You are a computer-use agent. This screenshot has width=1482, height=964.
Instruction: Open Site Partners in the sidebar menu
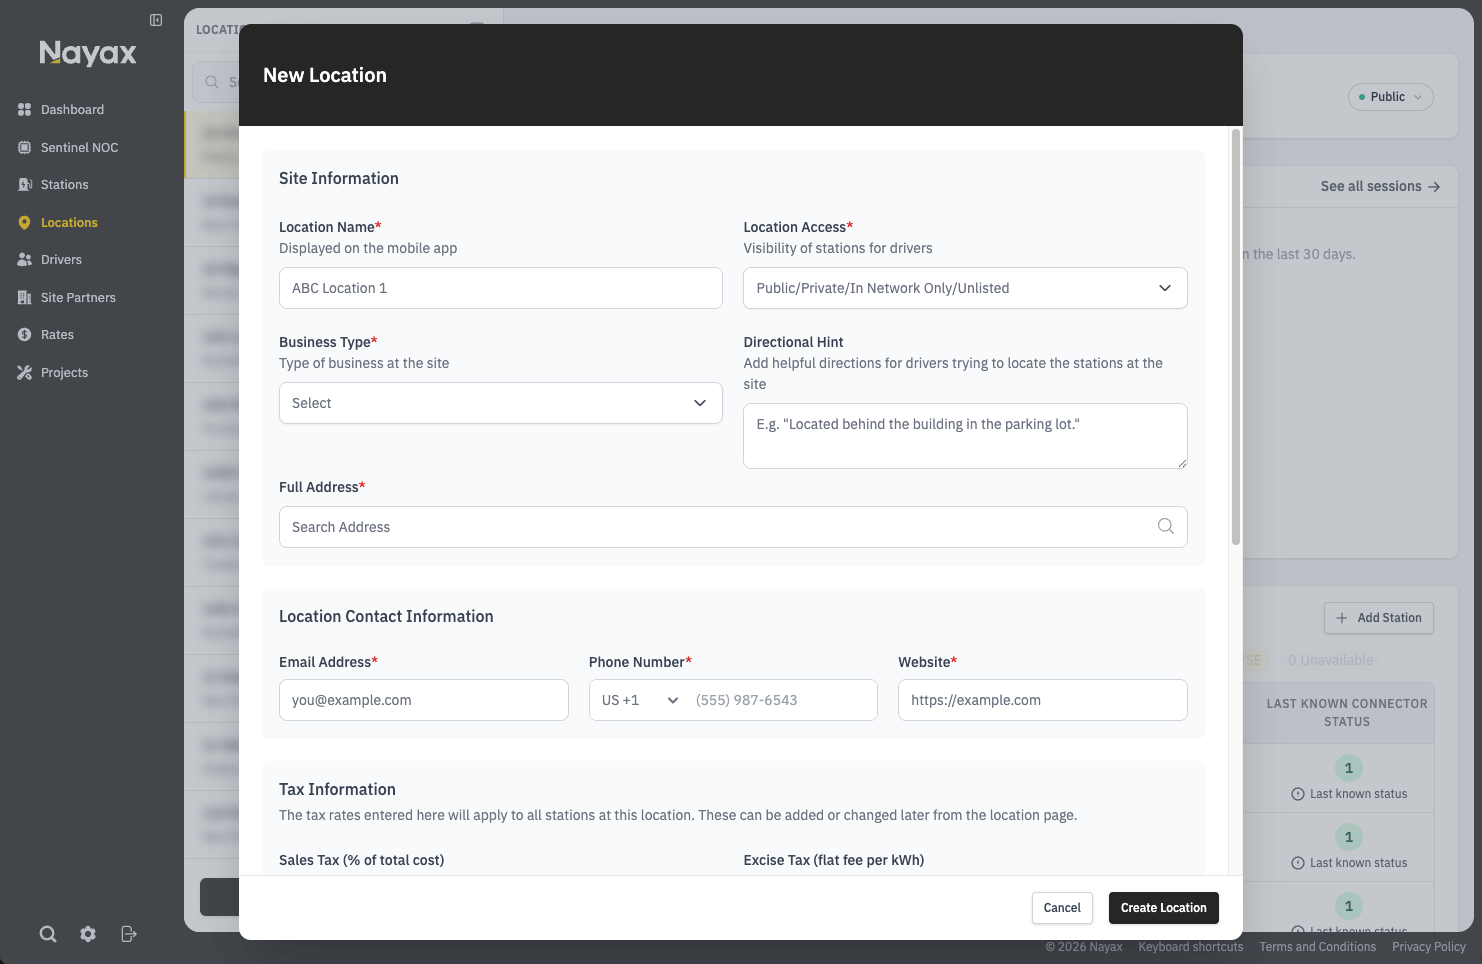click(78, 298)
